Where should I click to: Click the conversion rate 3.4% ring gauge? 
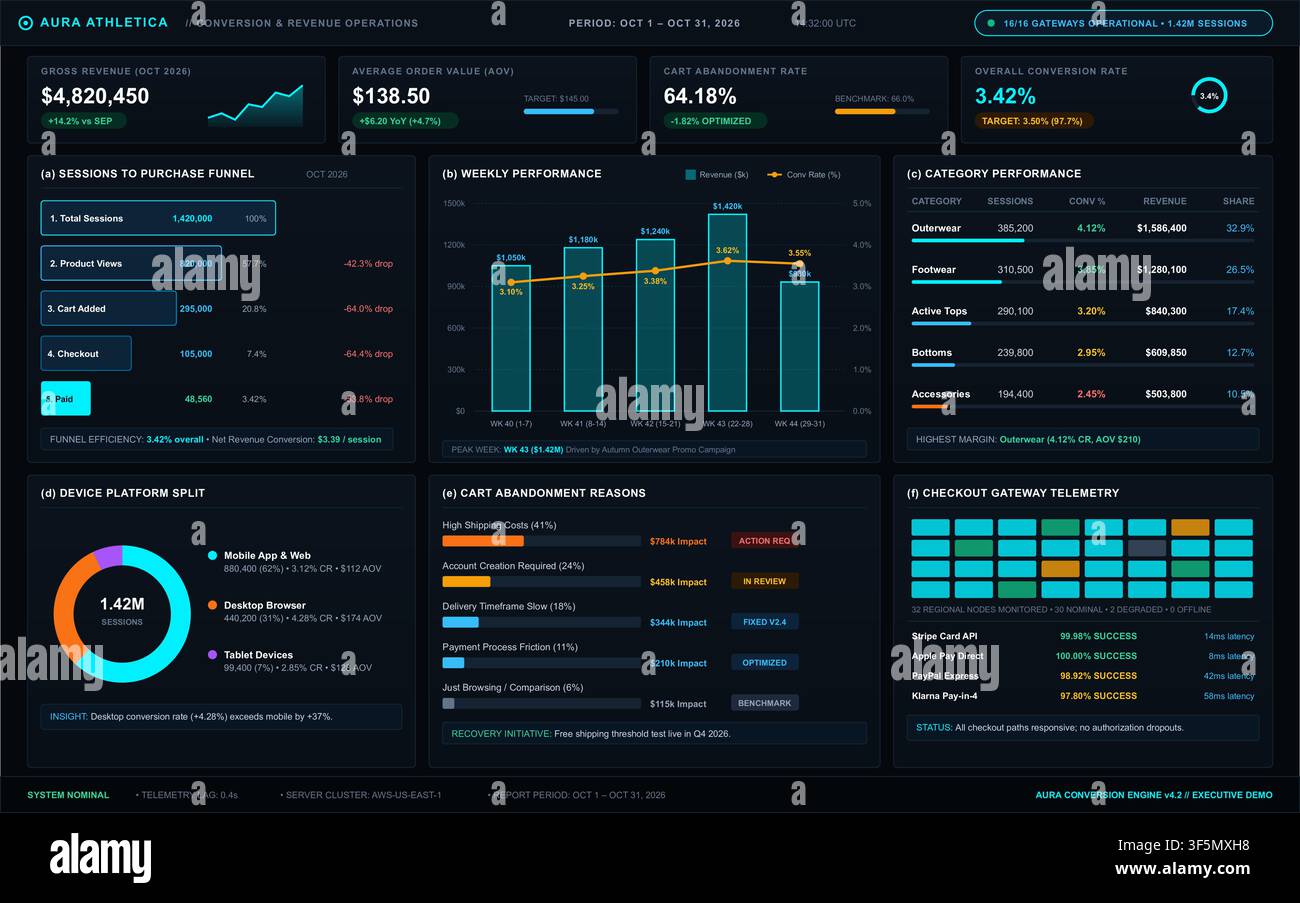(1209, 96)
